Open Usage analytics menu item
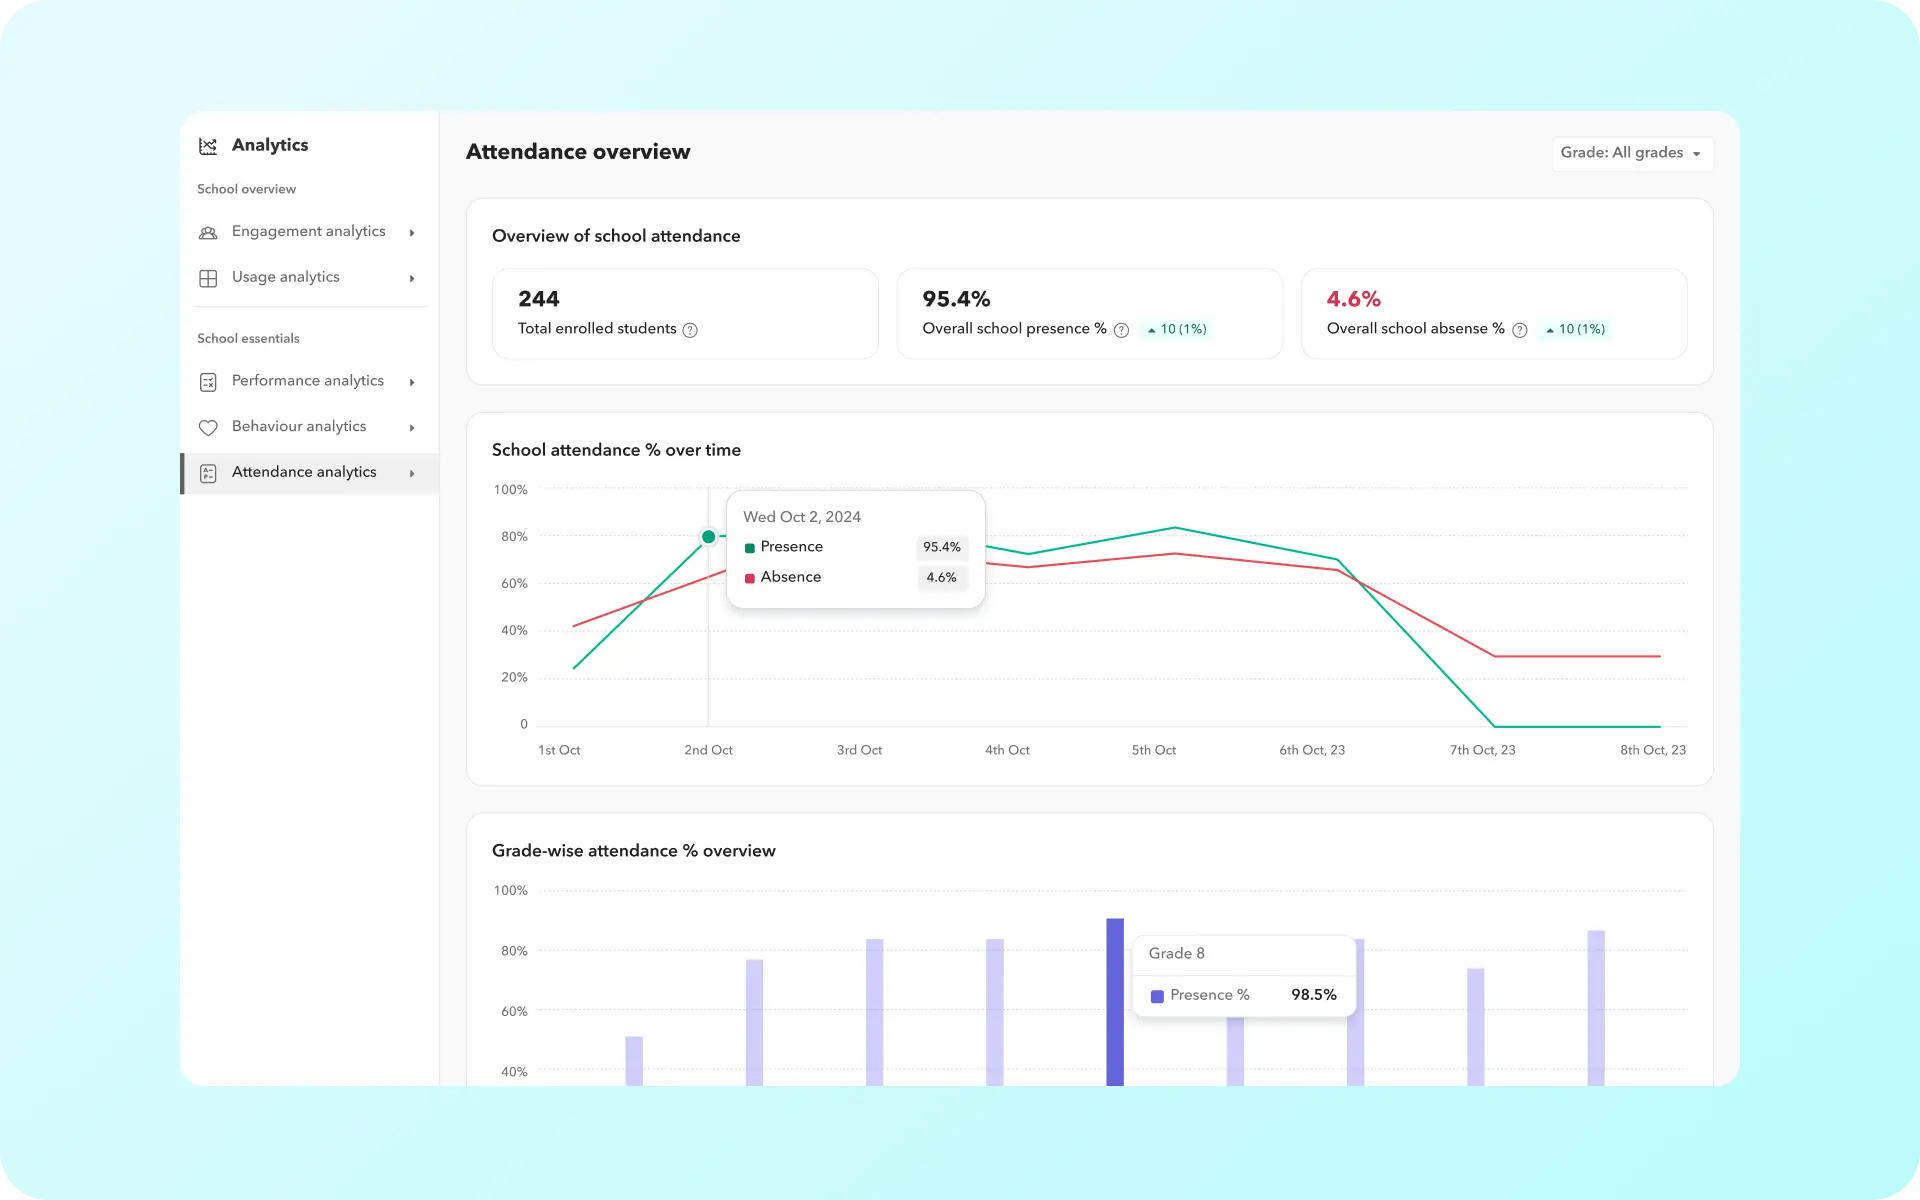 coord(309,278)
